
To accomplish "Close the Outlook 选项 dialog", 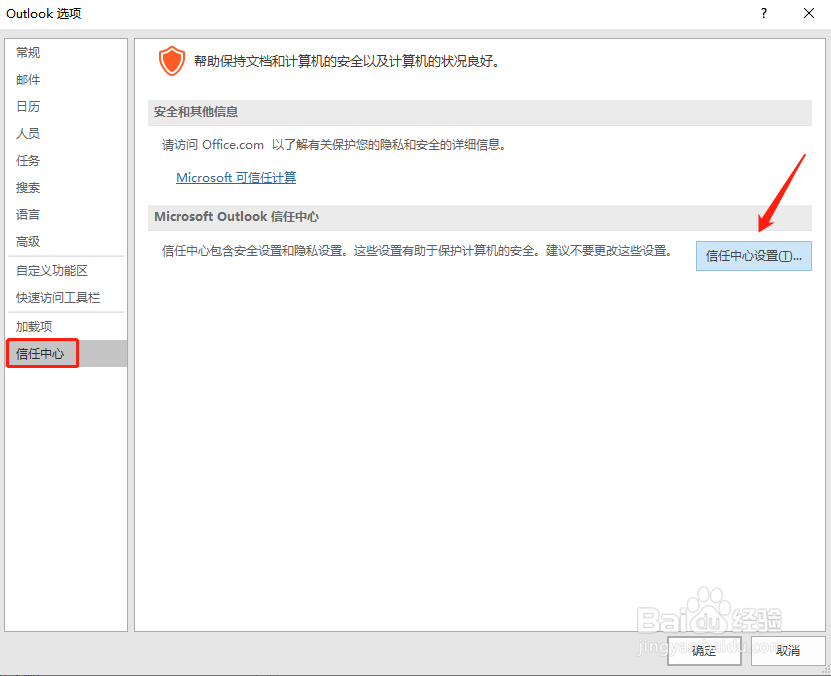I will point(809,13).
